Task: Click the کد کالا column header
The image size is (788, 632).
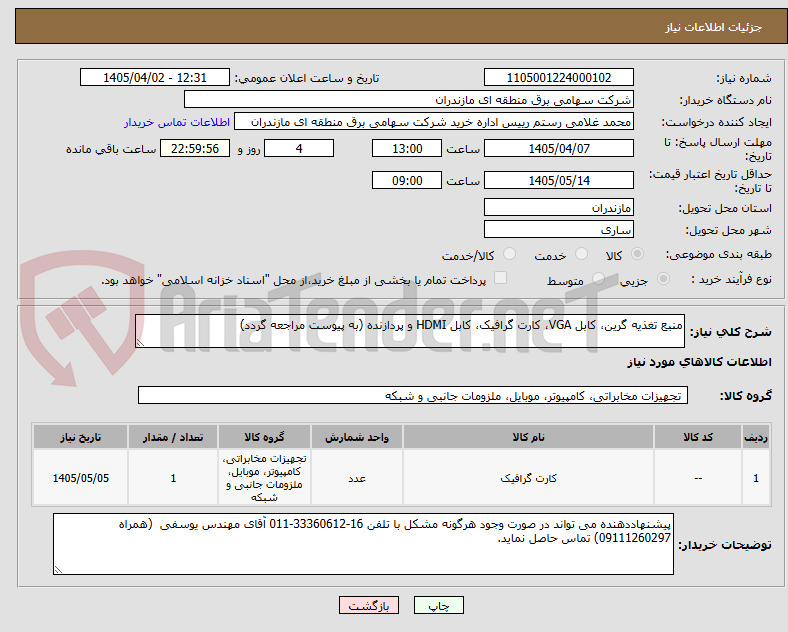Action: pos(698,437)
